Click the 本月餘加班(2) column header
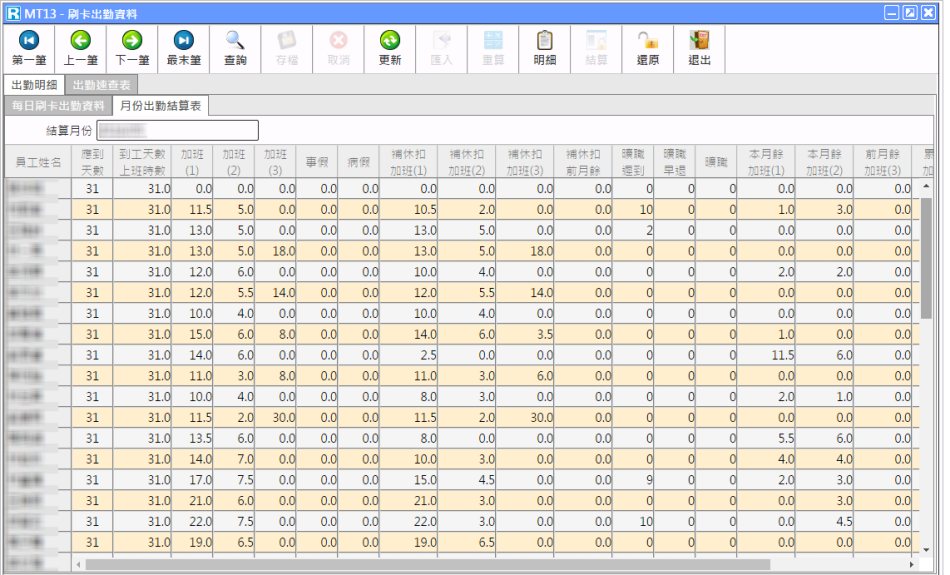This screenshot has height=575, width=950. (824, 162)
